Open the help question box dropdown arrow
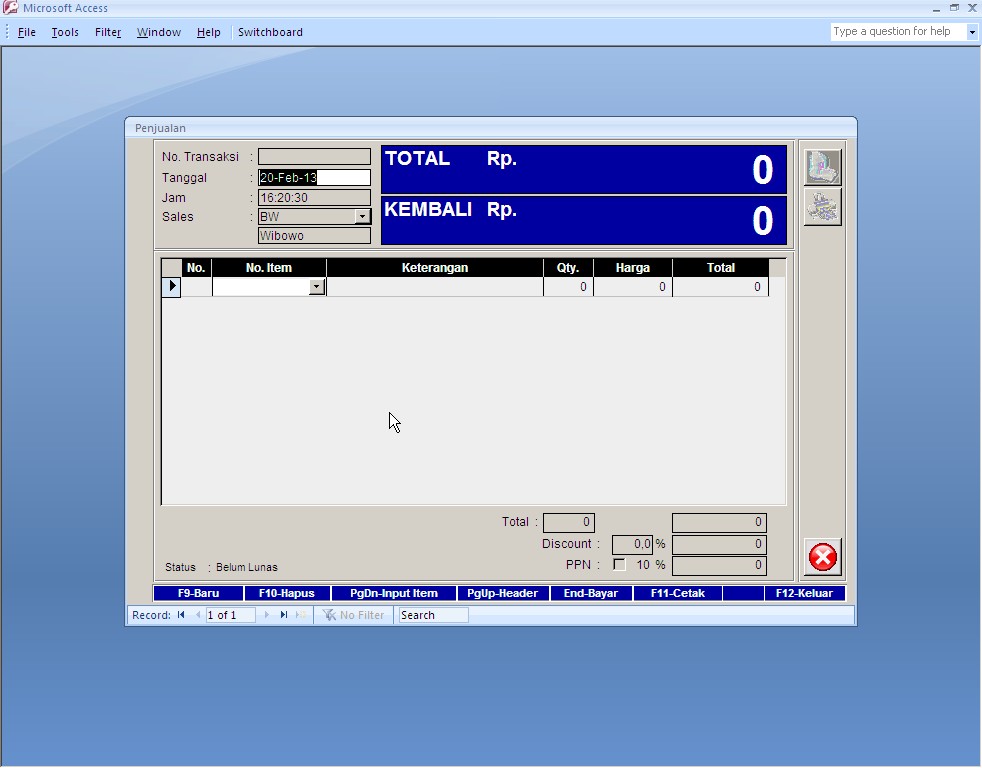 (972, 31)
